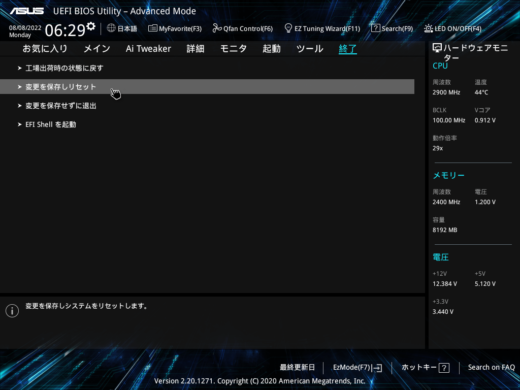Click arrow beside 工場出荷時の状態に戻す
The width and height of the screenshot is (520, 390).
tap(20, 68)
